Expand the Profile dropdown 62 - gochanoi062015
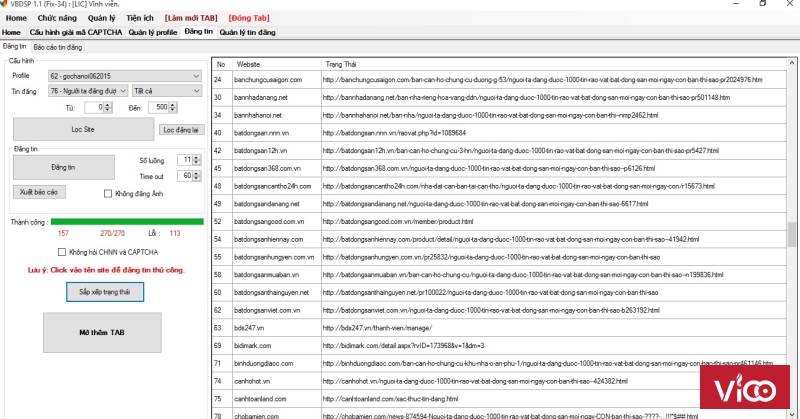This screenshot has height=419, width=800. [124, 76]
